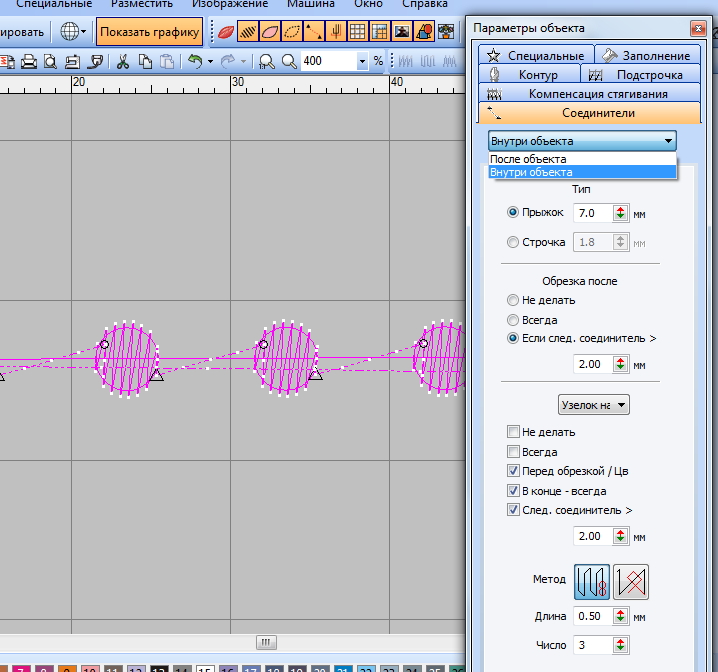Viewport: 718px width, 672px height.
Task: Open the Машина menu
Action: (x=311, y=4)
